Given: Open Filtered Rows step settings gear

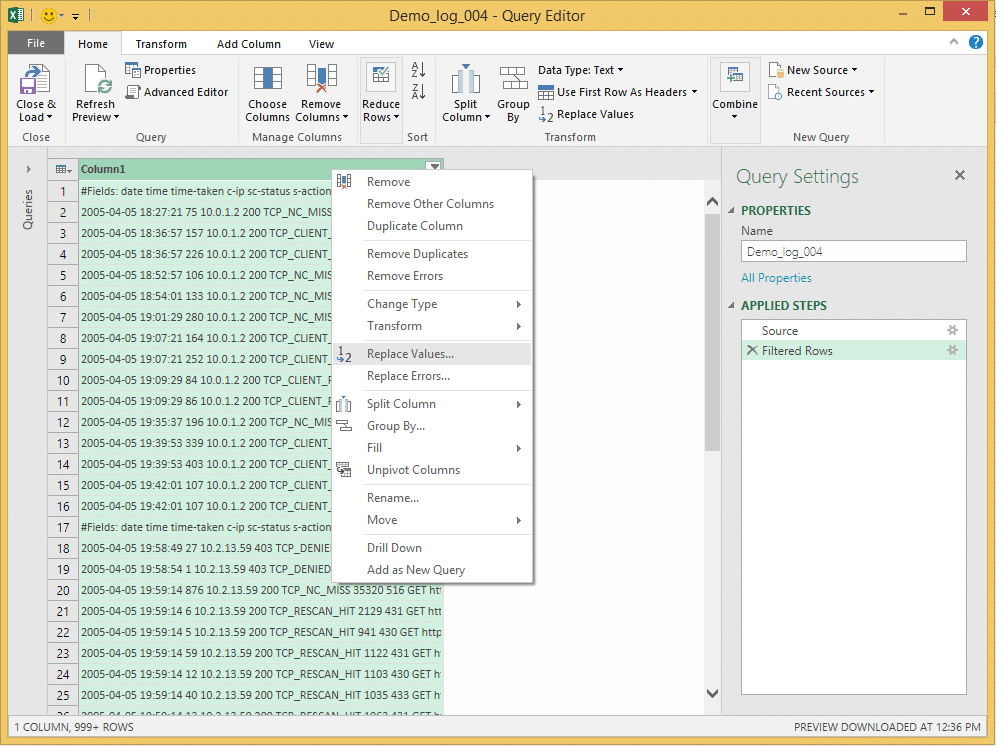Looking at the screenshot, I should pyautogui.click(x=952, y=350).
